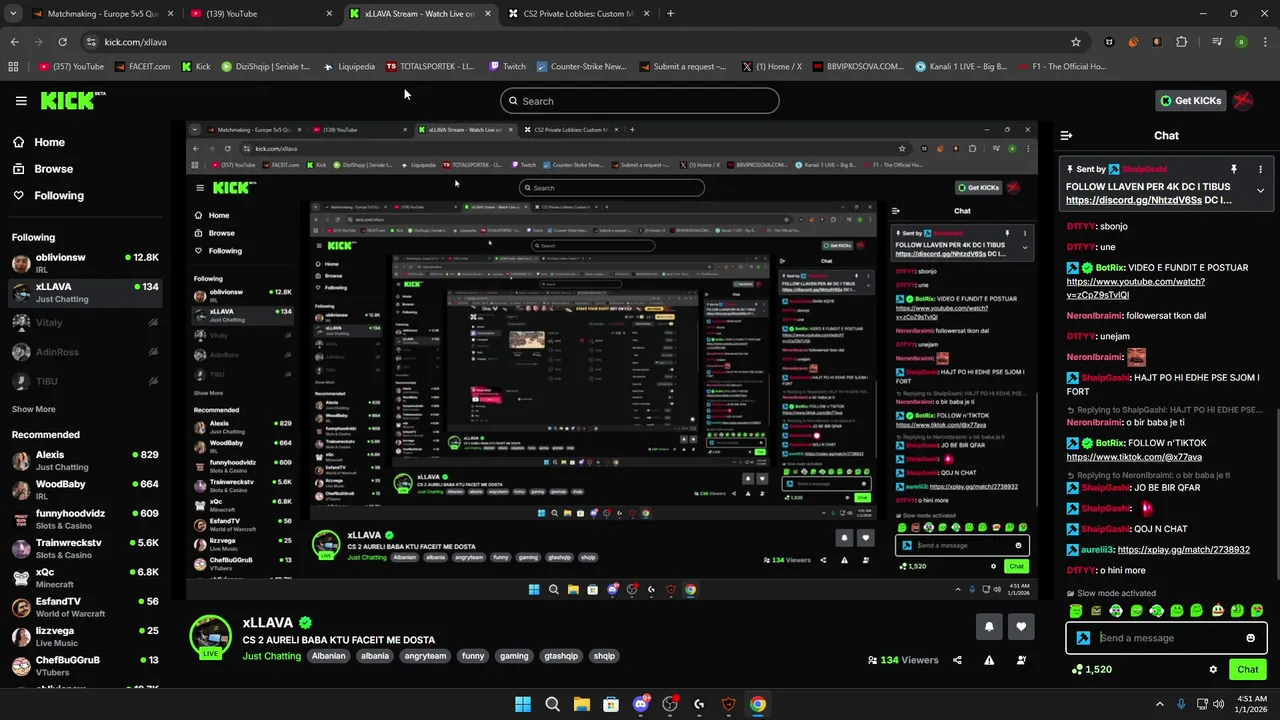Viewport: 1280px width, 720px height.
Task: Click the Albanian language tag
Action: 328,656
